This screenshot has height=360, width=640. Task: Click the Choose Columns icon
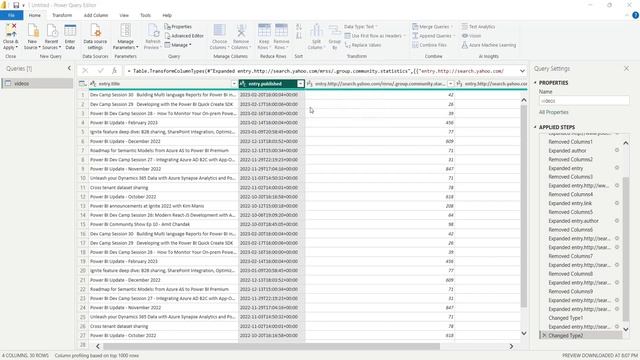[x=220, y=31]
